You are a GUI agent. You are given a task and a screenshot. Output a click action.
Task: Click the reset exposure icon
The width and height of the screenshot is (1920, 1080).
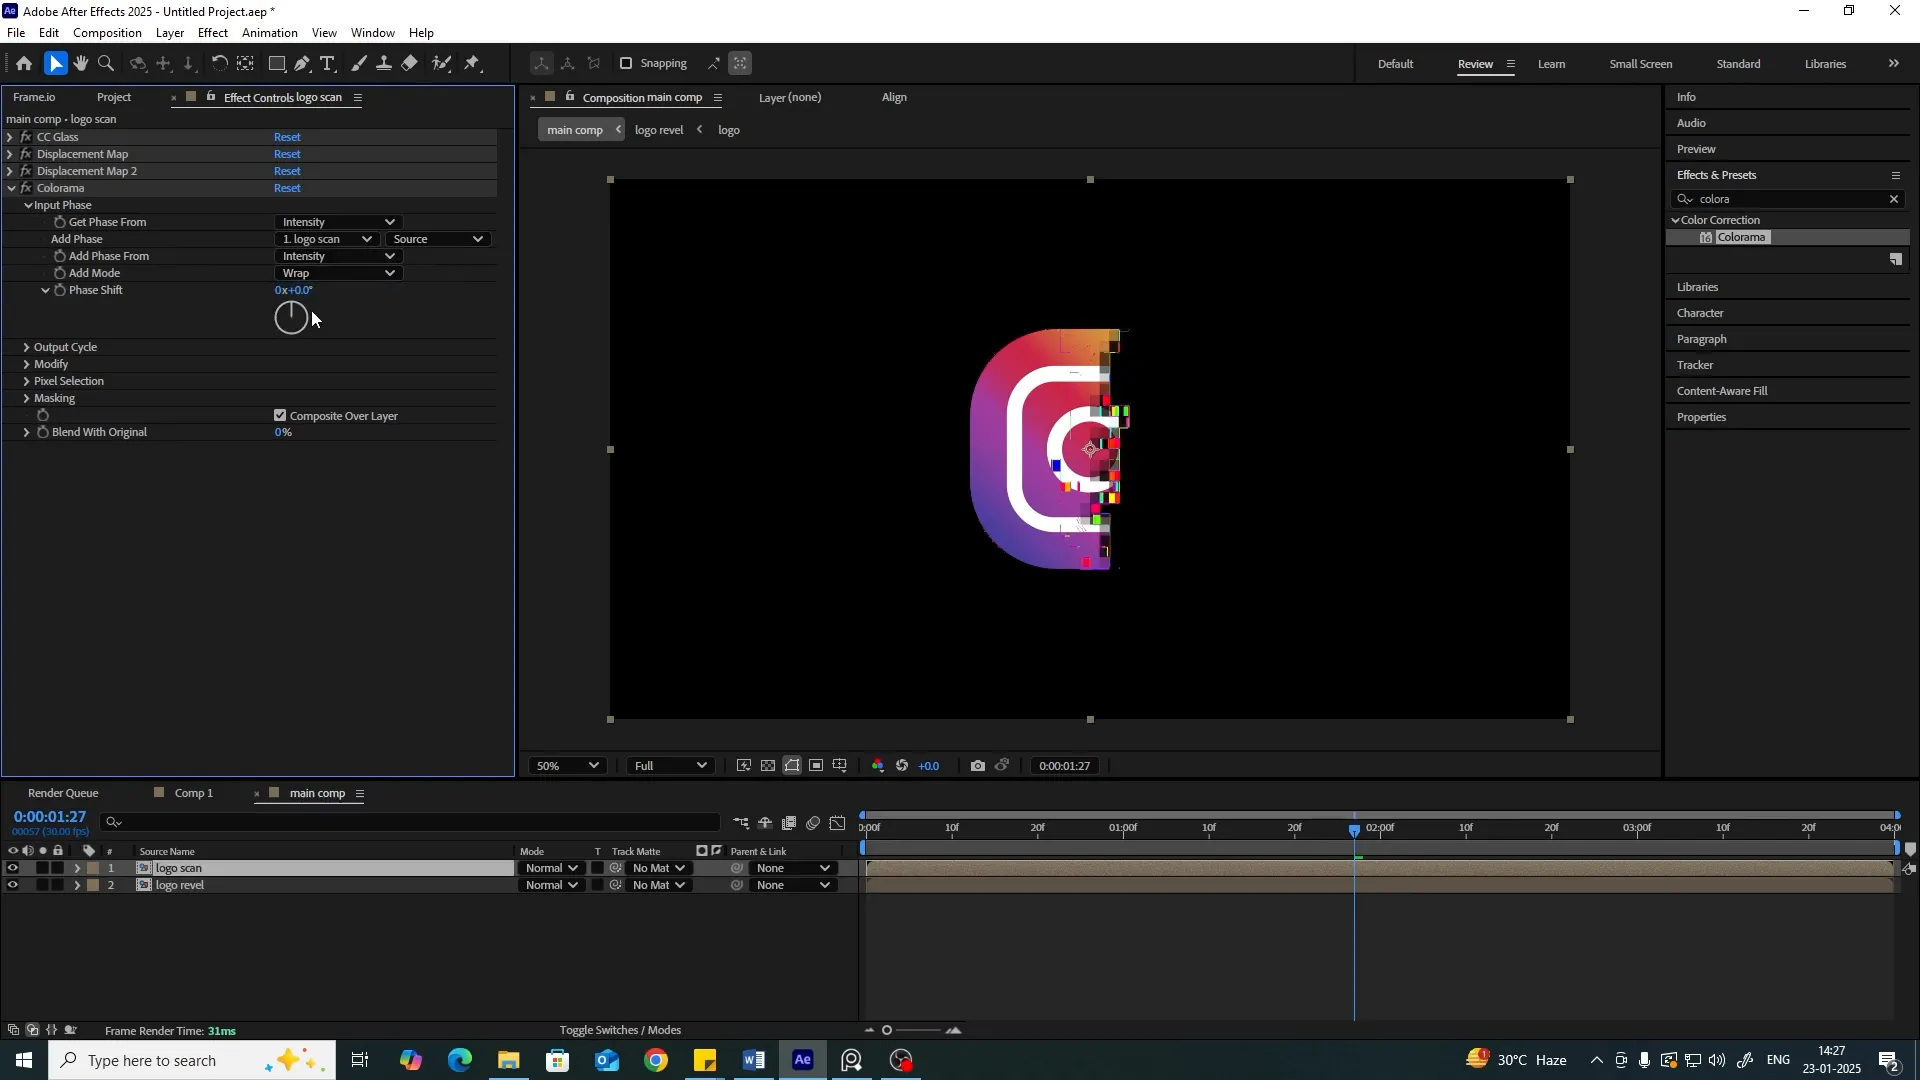point(902,766)
